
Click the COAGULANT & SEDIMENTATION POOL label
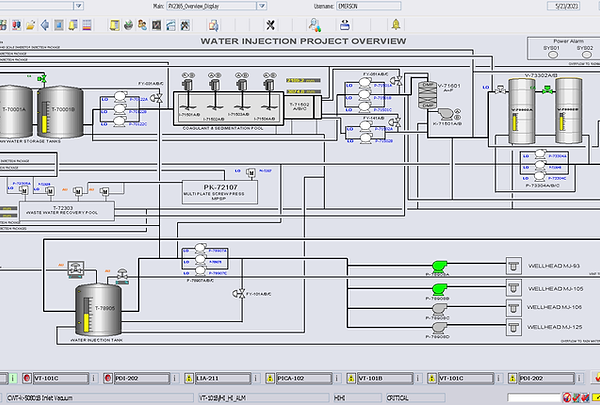[x=223, y=128]
